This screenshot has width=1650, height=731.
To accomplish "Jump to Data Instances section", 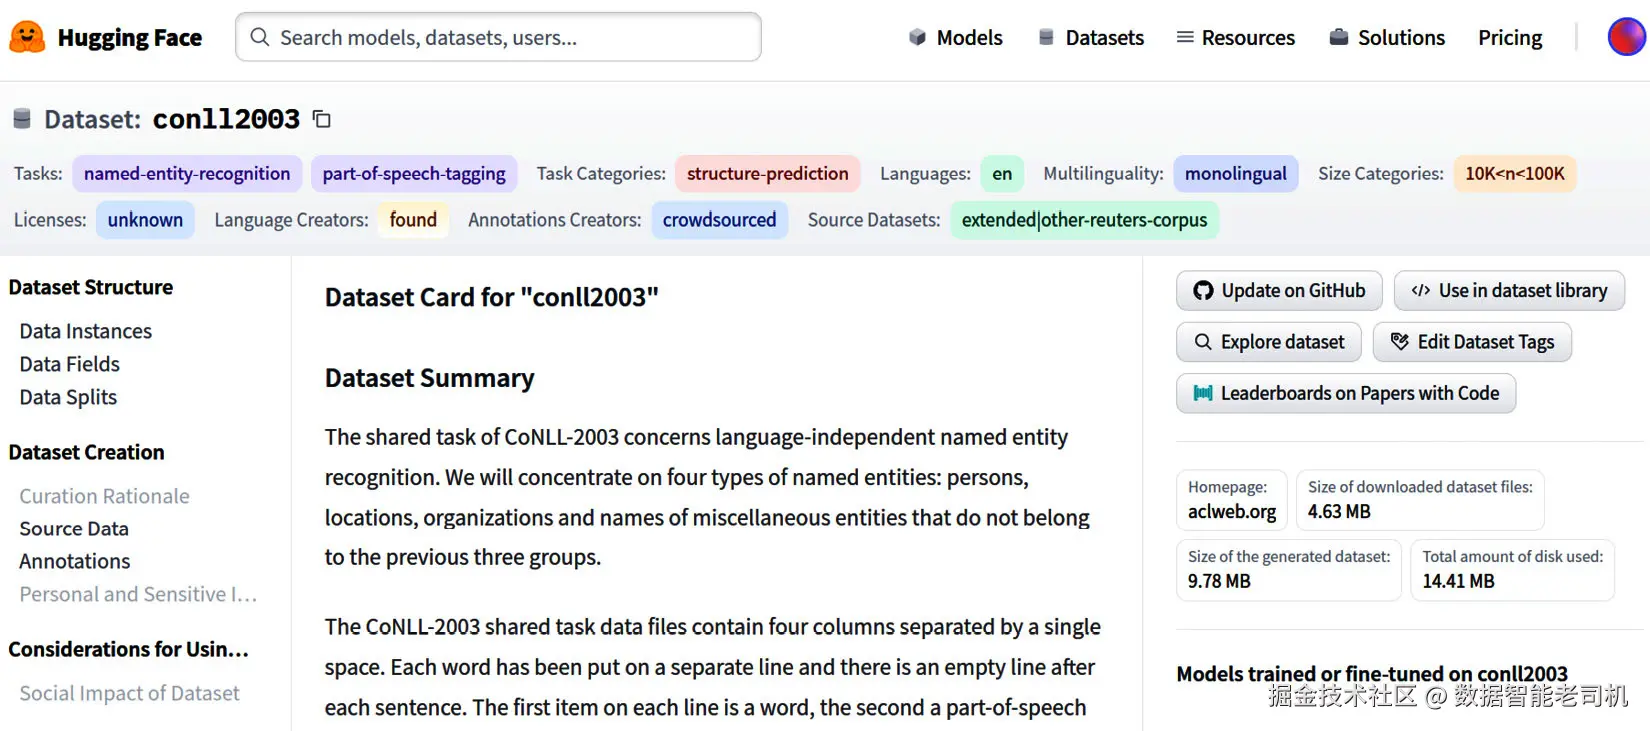I will [86, 331].
